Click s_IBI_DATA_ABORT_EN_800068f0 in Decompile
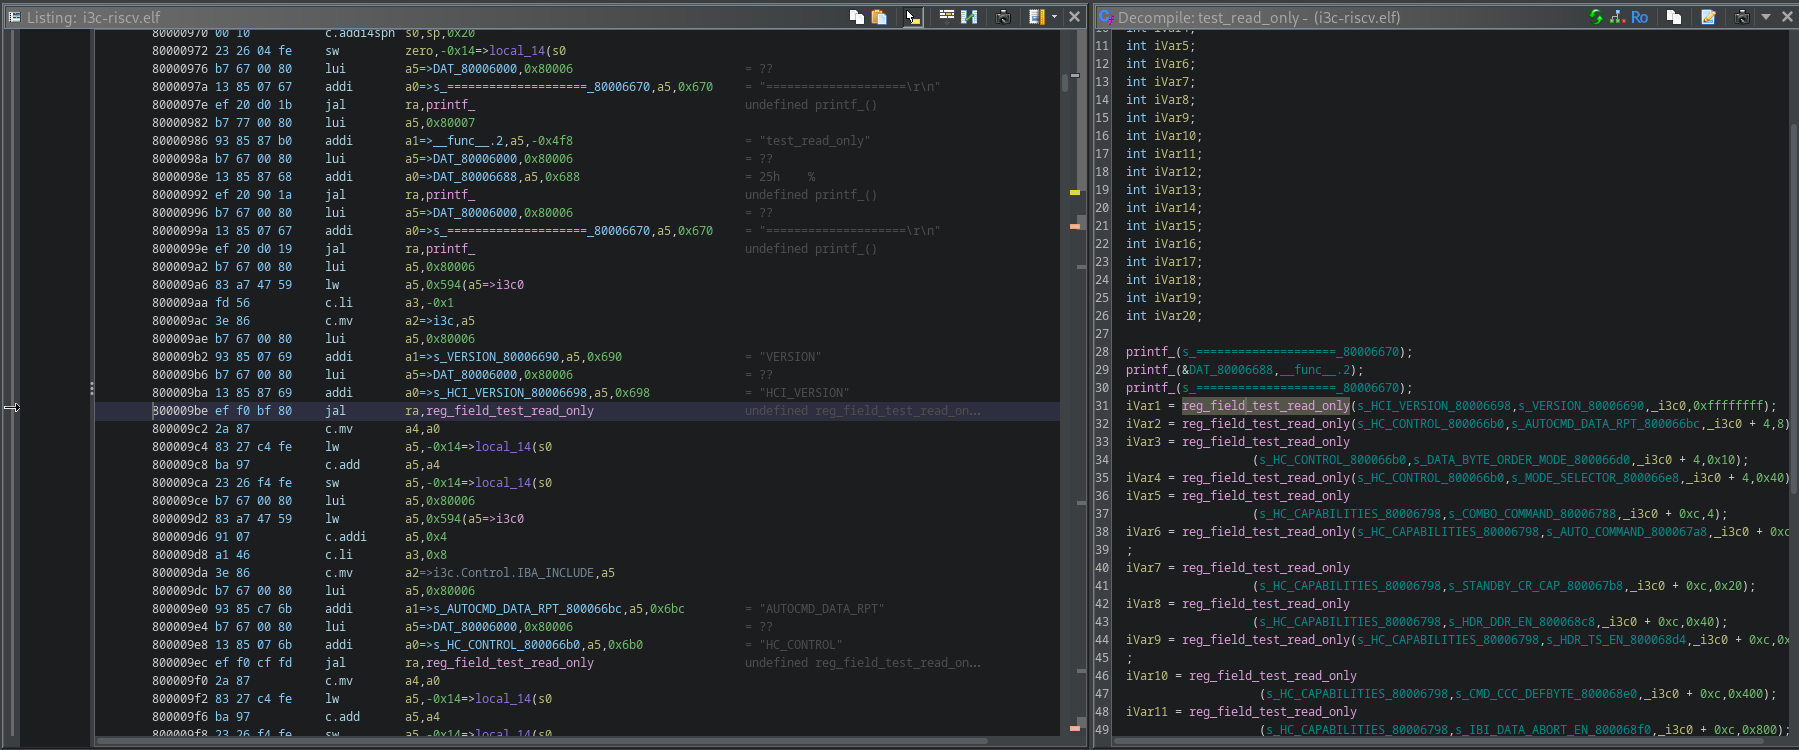 [1553, 730]
